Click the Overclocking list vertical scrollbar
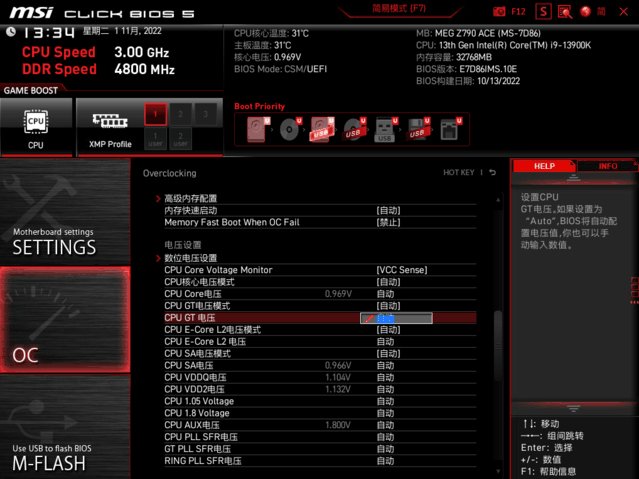The width and height of the screenshot is (639, 479). pos(497,340)
